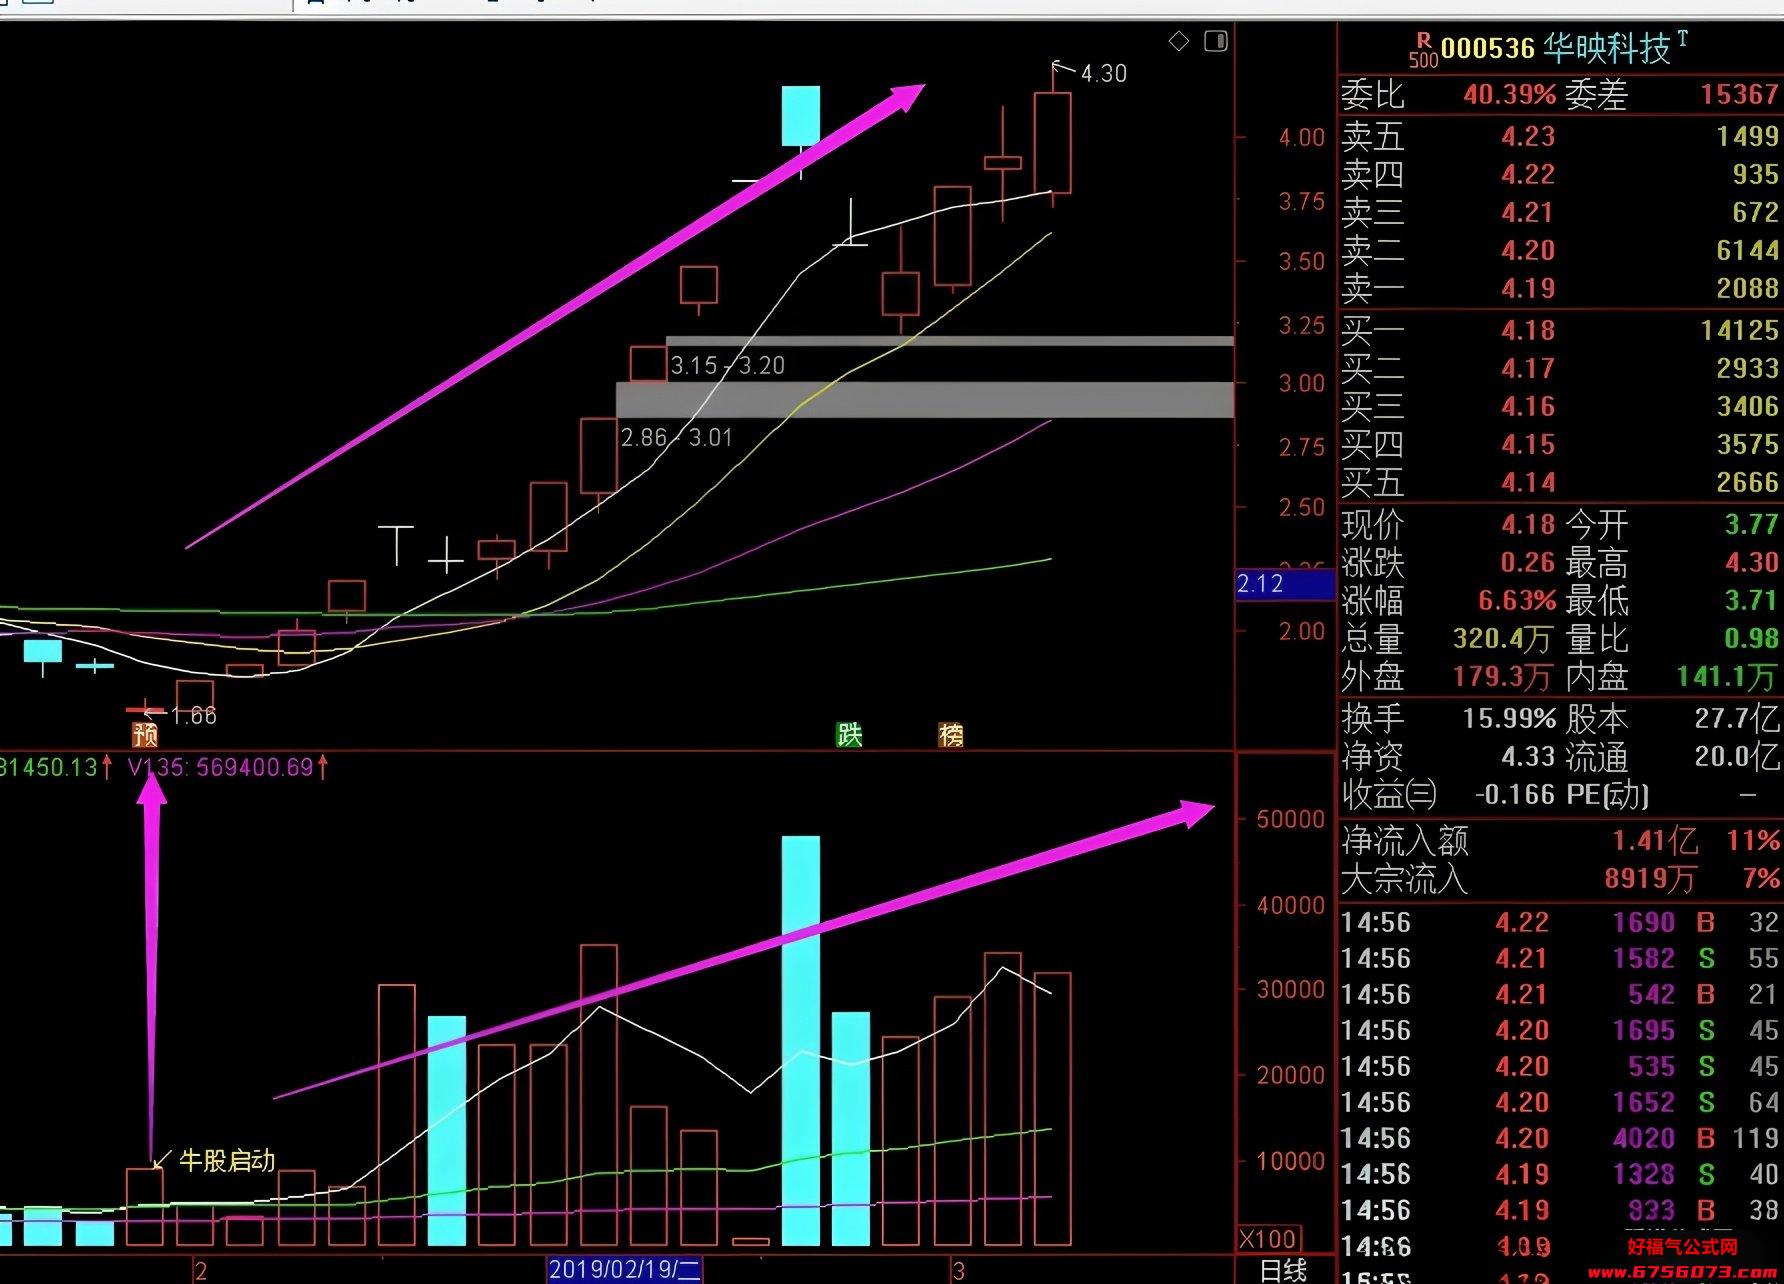Screen dimensions: 1784x1284
Task: Click the diamond icon above the chart
Action: click(x=1179, y=41)
